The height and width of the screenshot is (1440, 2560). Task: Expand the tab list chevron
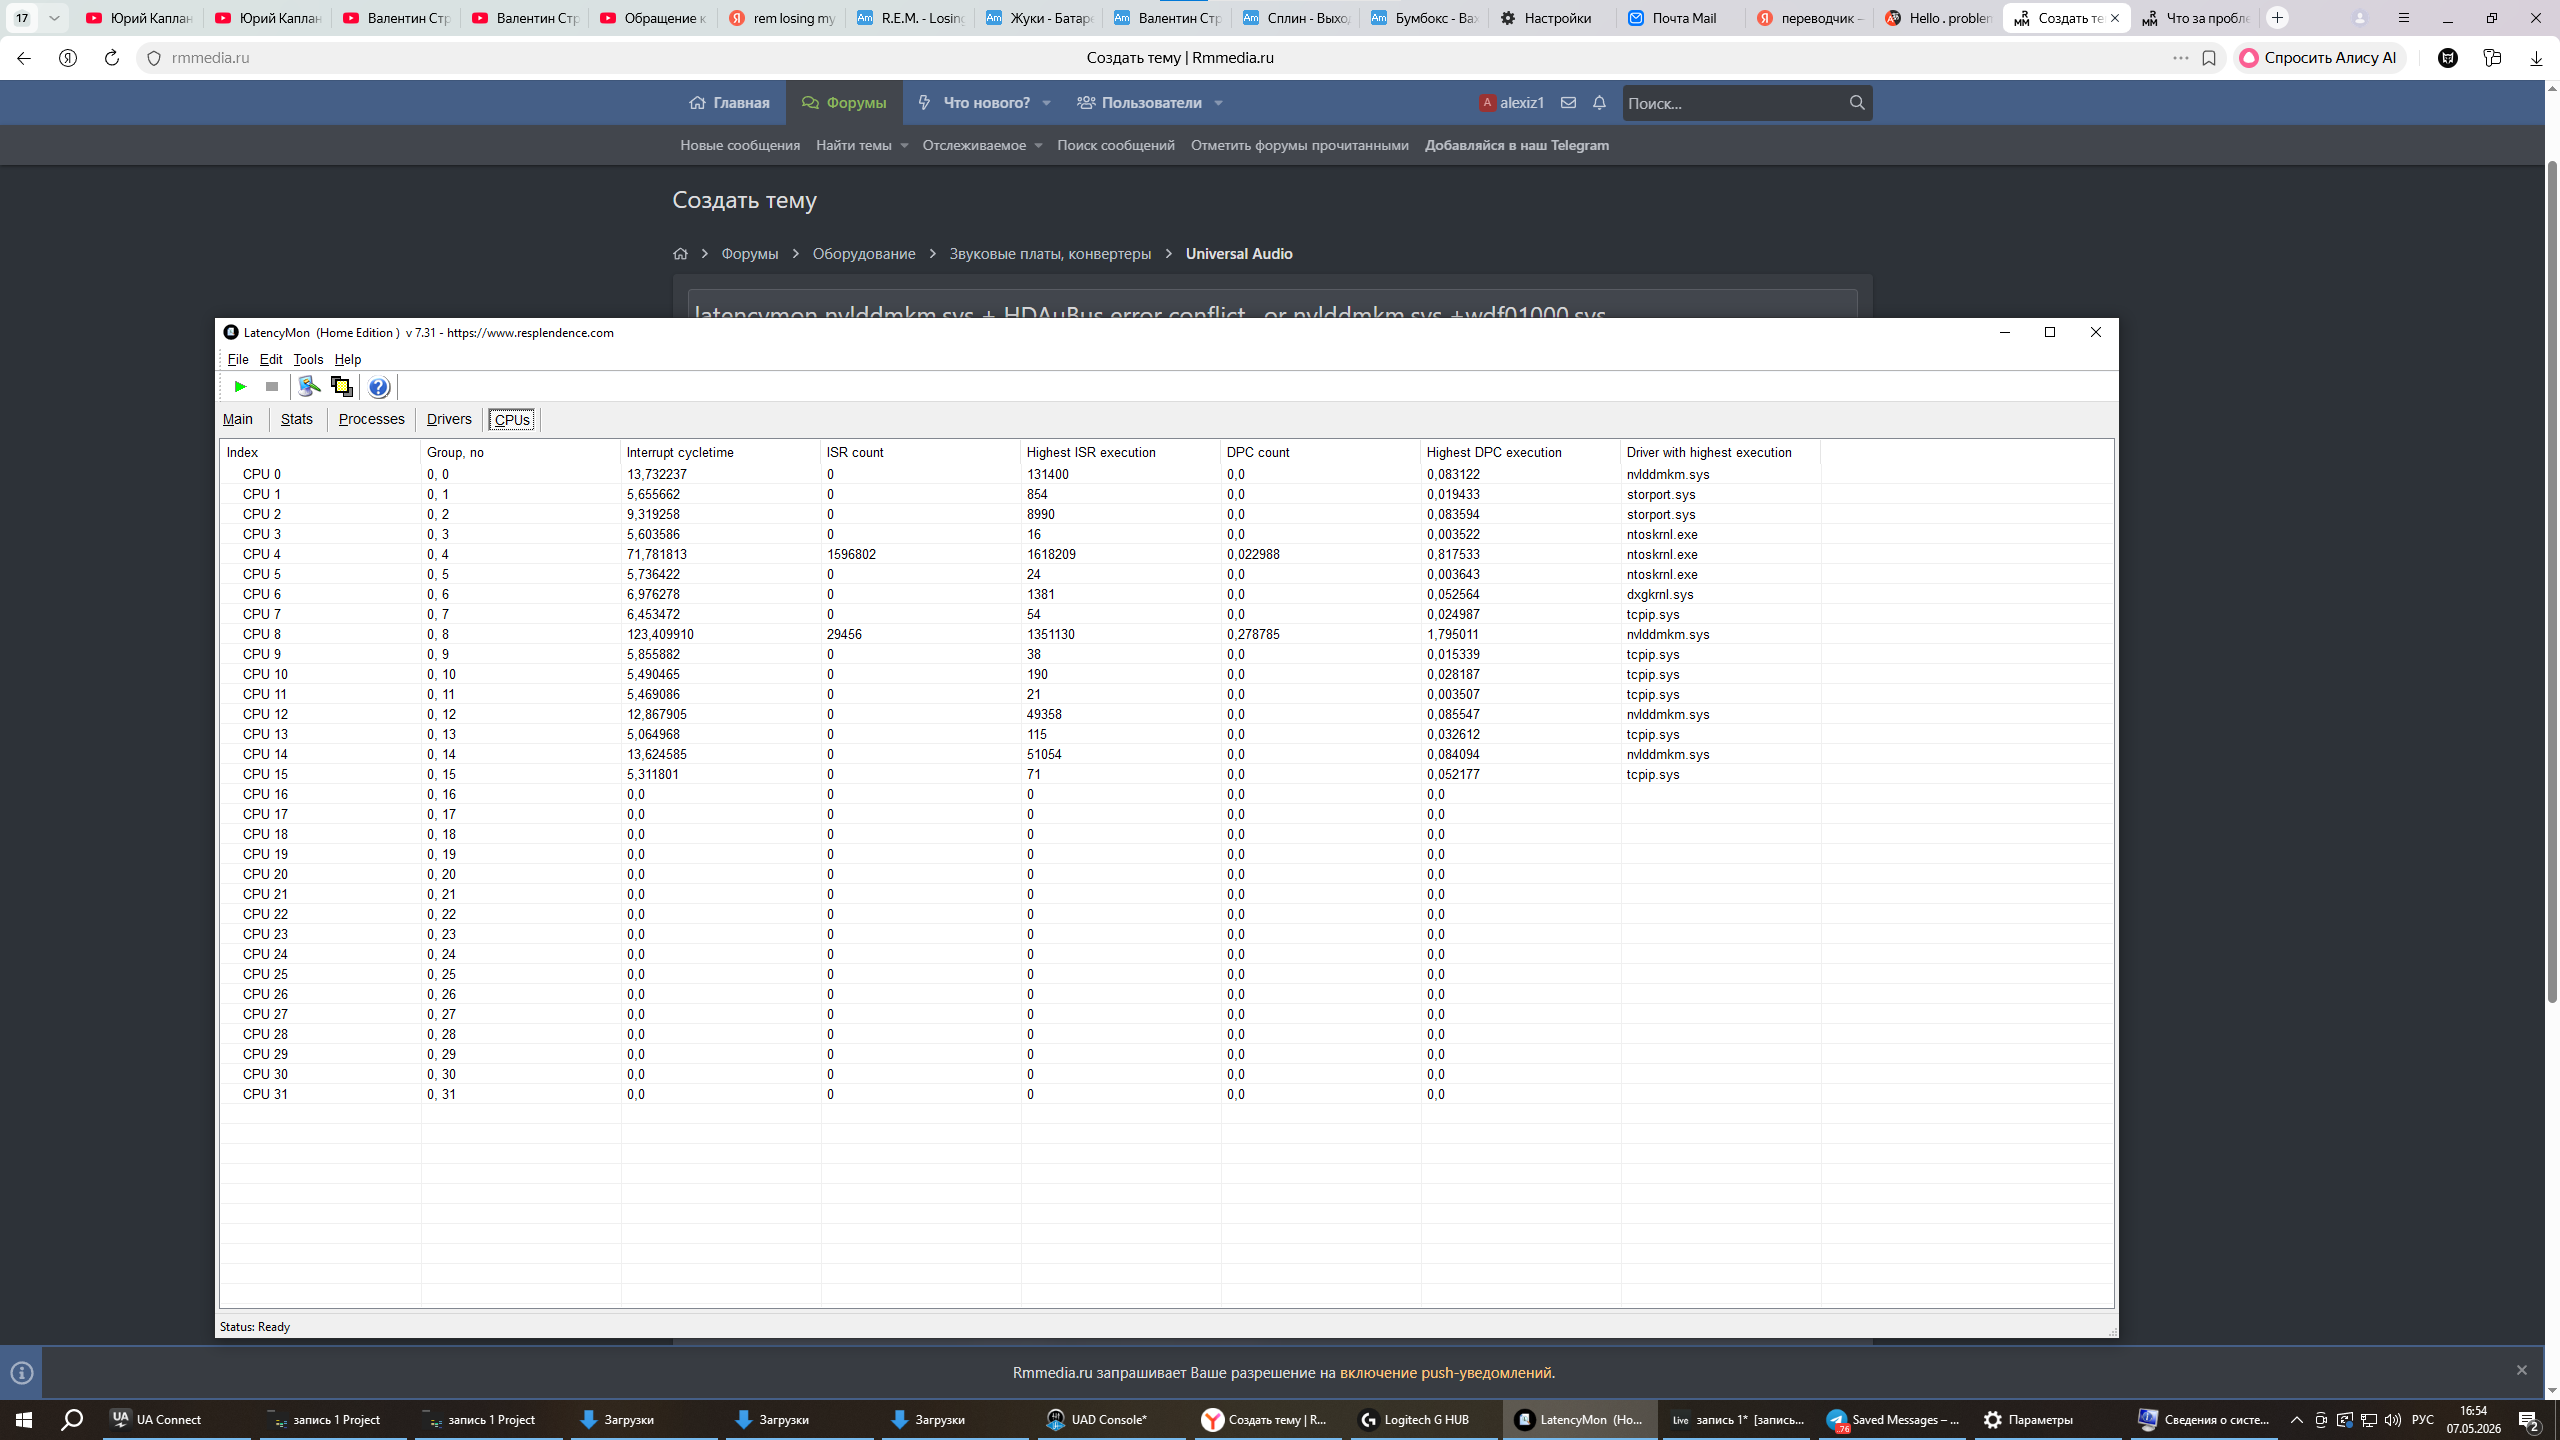pyautogui.click(x=54, y=18)
